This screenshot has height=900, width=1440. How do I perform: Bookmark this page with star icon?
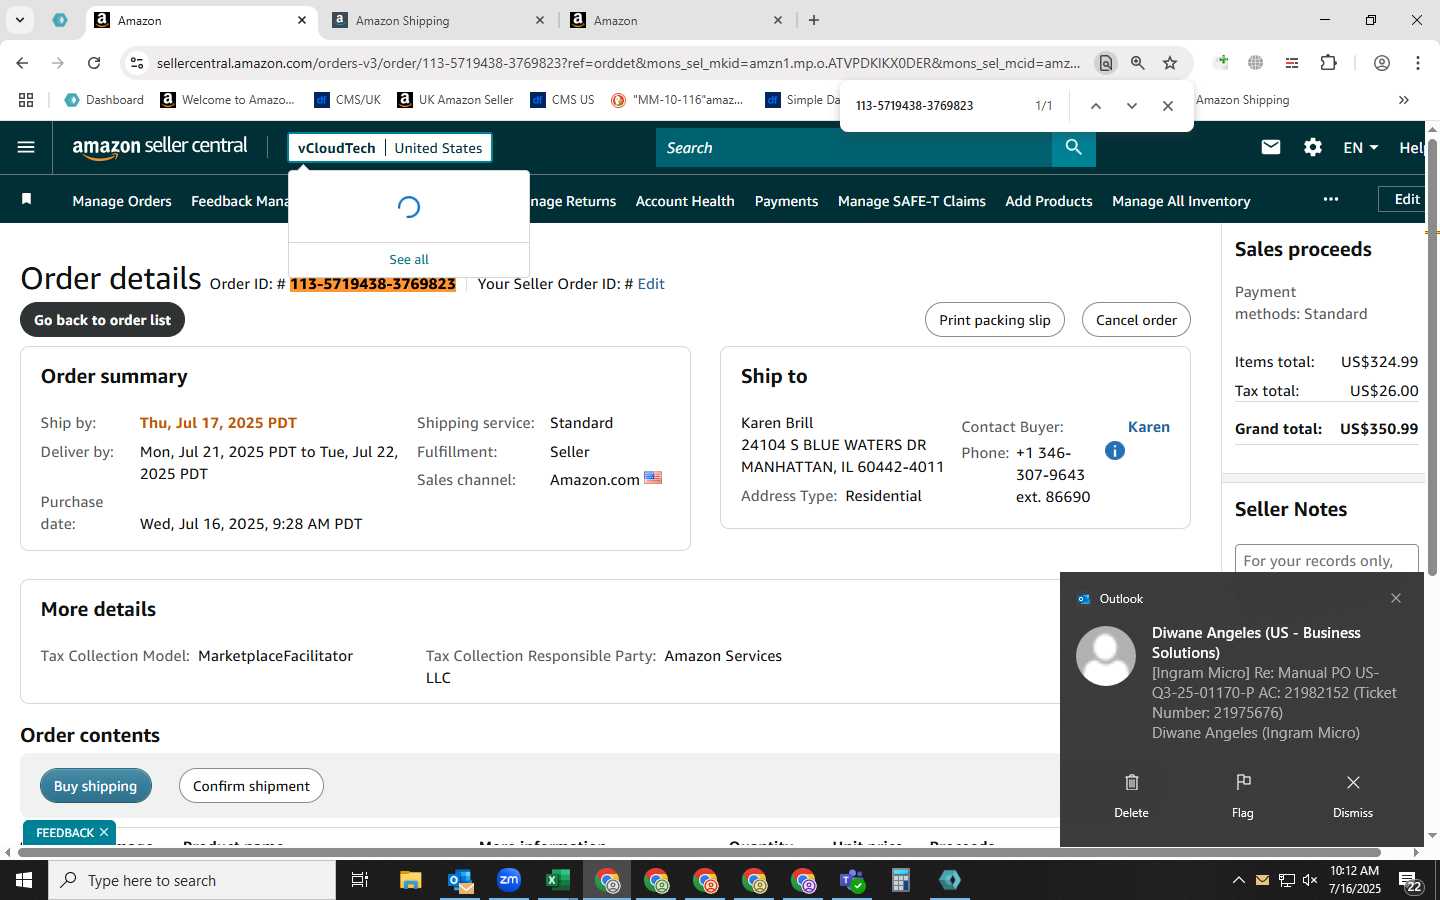click(x=1170, y=63)
